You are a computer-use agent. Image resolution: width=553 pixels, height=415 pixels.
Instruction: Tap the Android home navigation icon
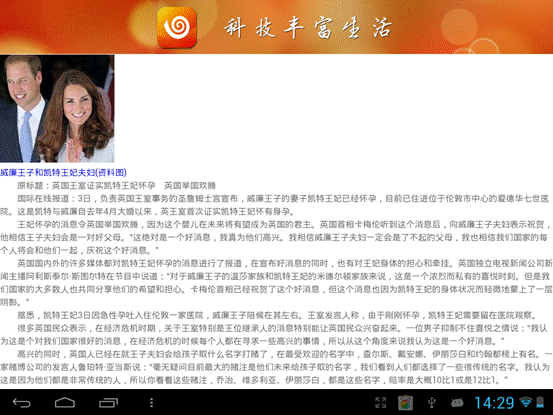(65, 403)
